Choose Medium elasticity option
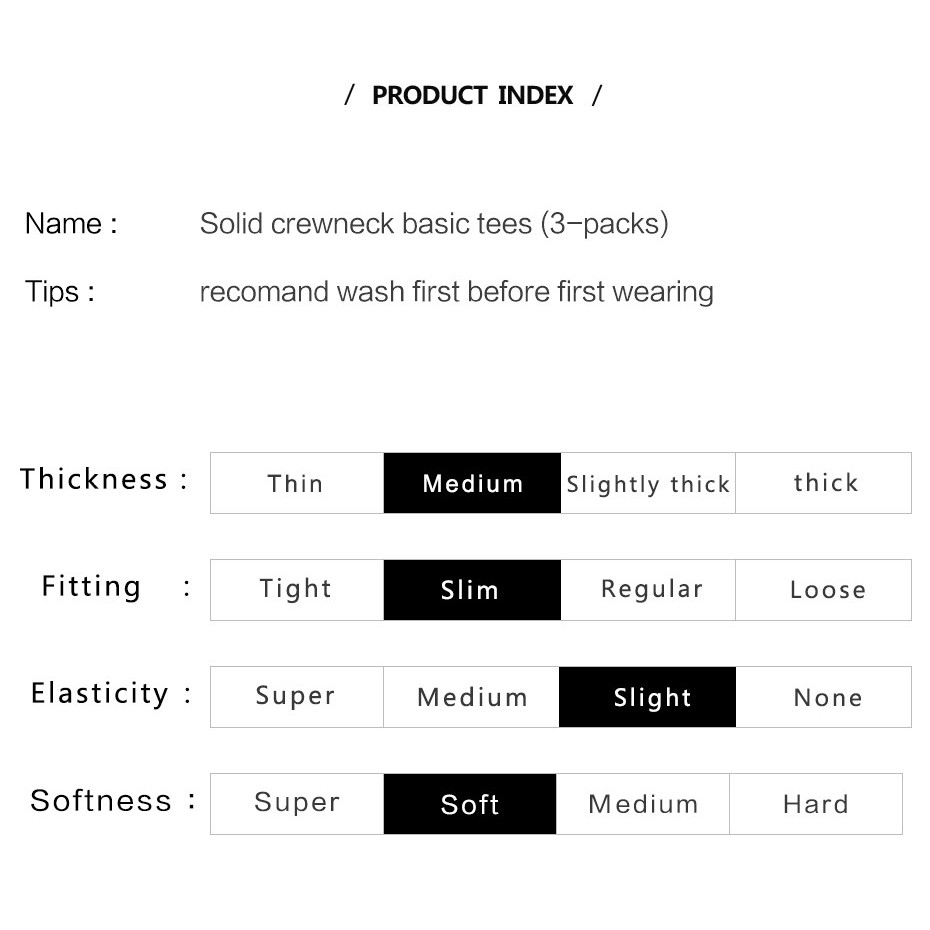930x930 pixels. coord(472,697)
